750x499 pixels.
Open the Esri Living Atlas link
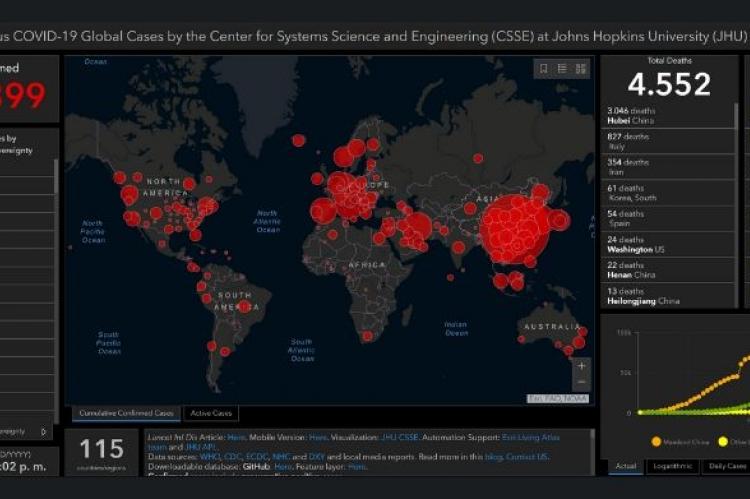coord(530,437)
